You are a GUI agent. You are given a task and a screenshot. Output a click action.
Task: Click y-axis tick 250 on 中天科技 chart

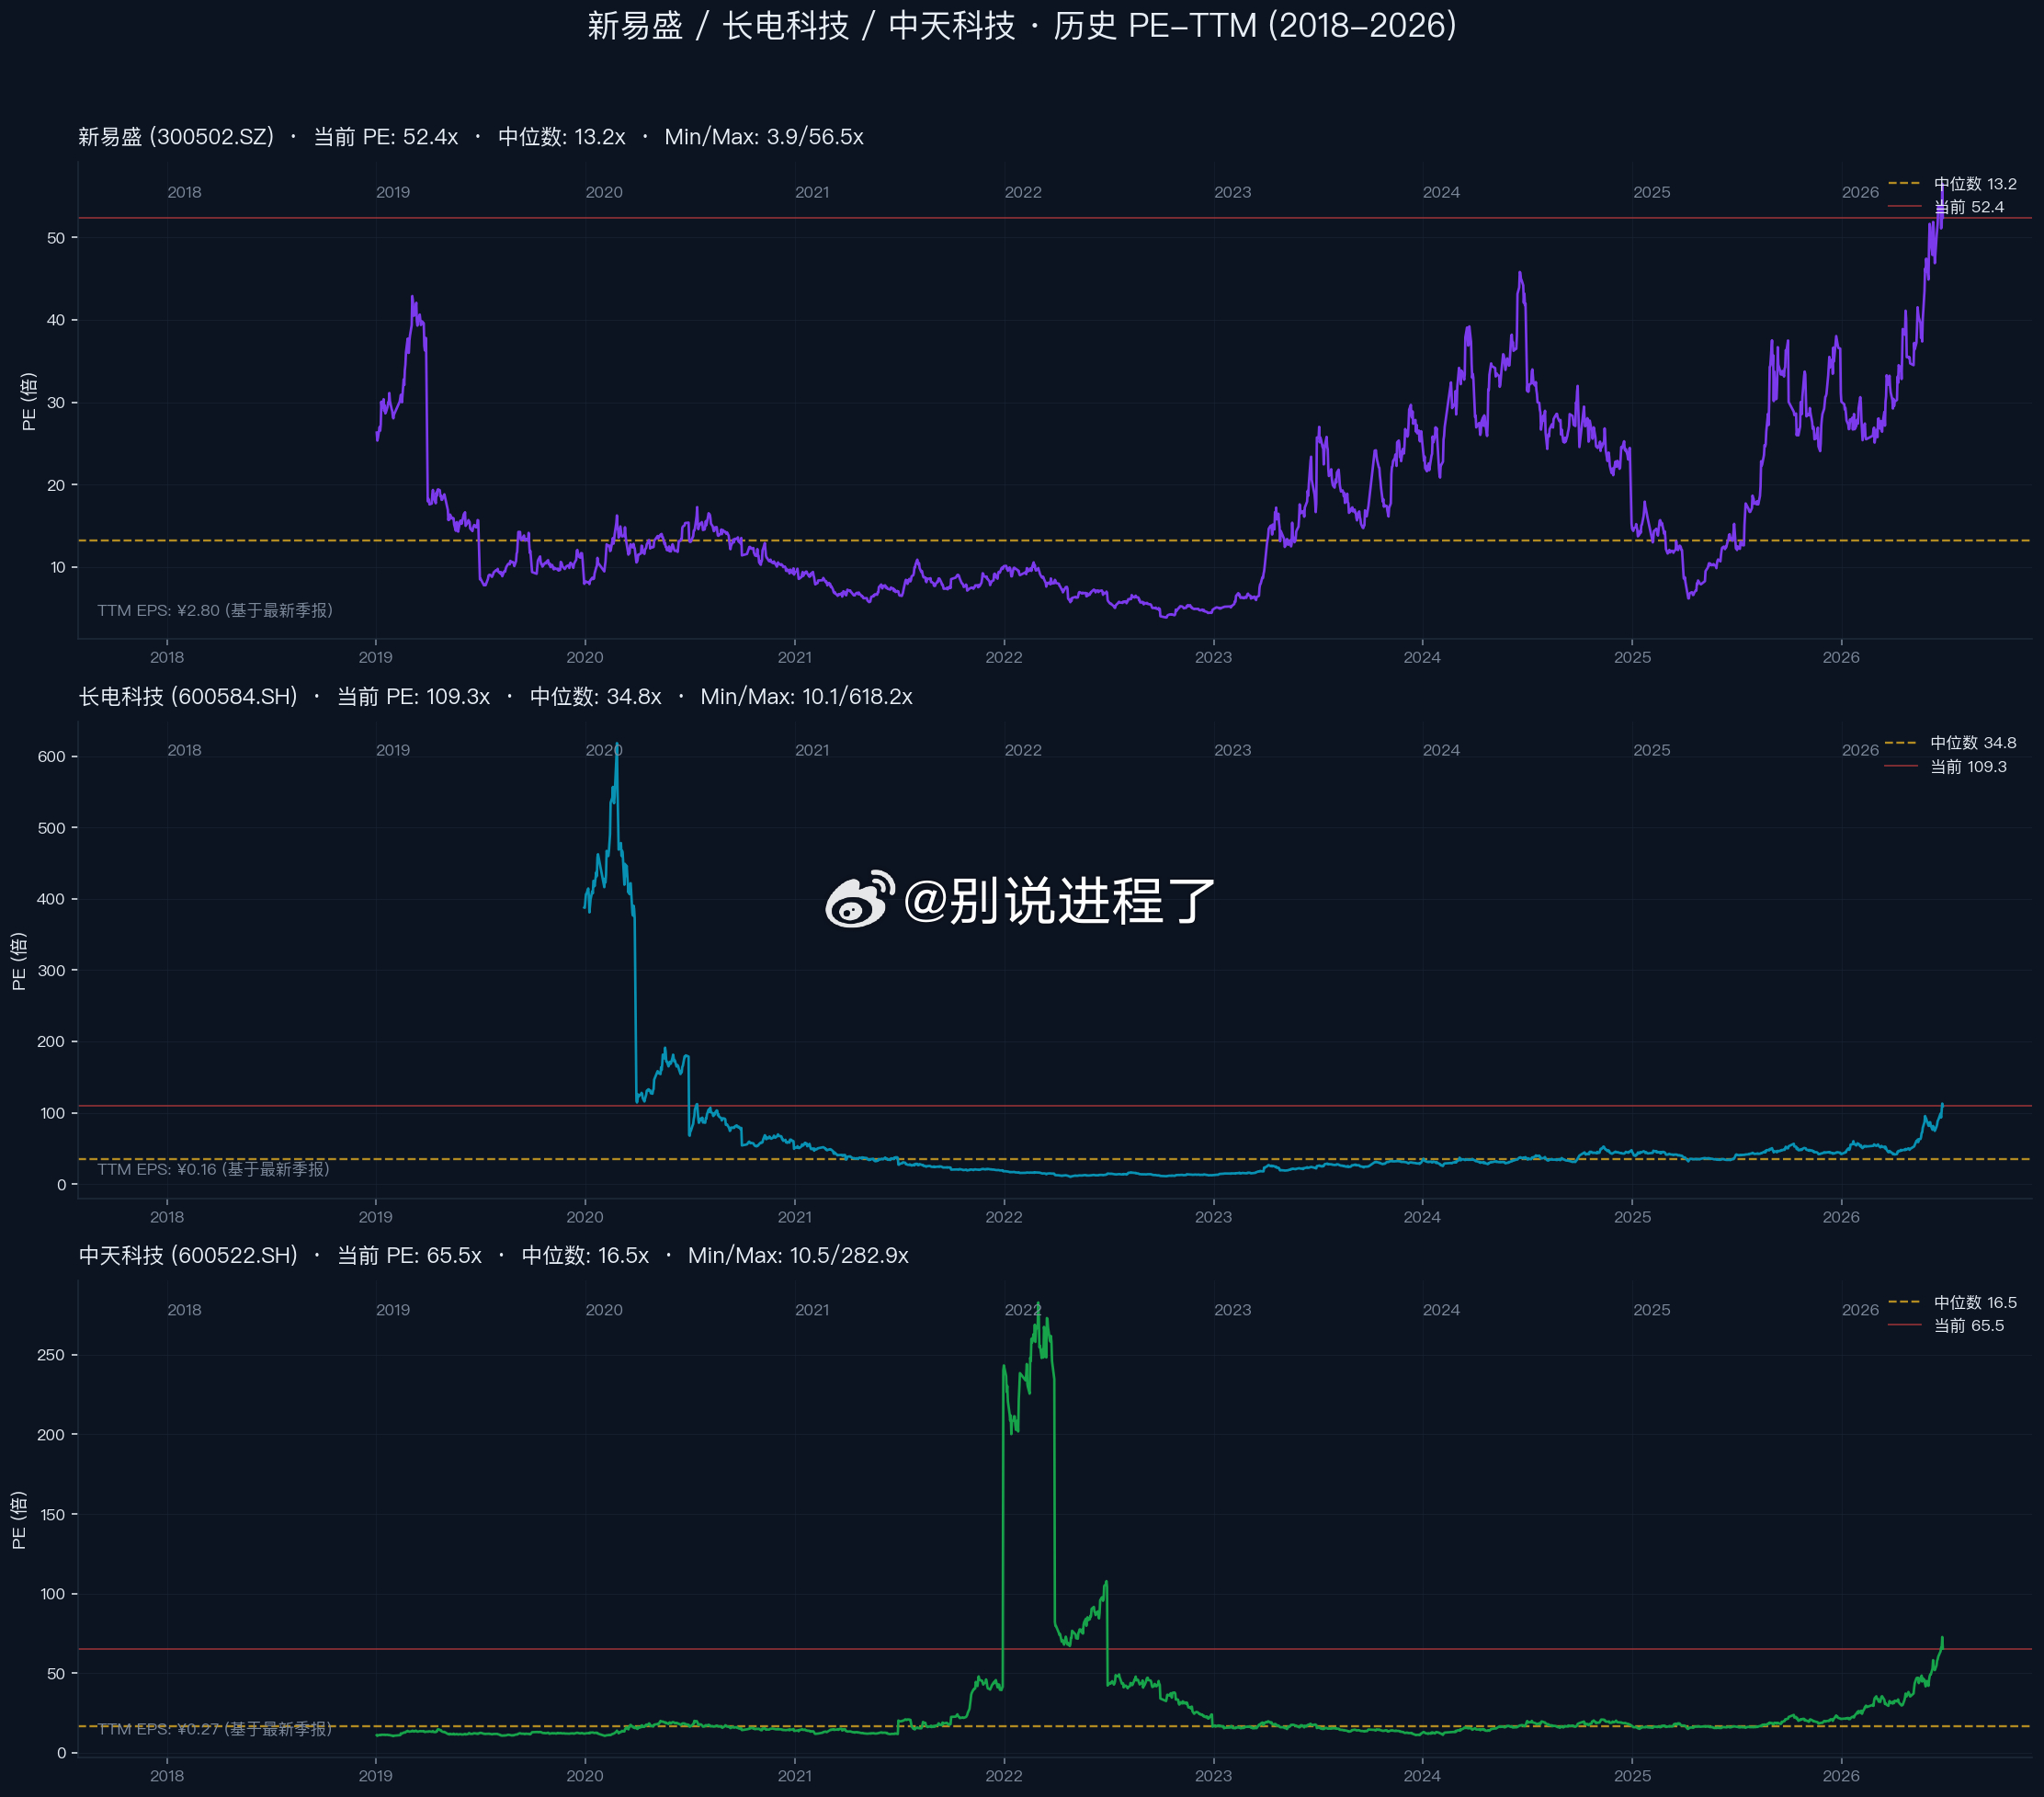pyautogui.click(x=51, y=1356)
